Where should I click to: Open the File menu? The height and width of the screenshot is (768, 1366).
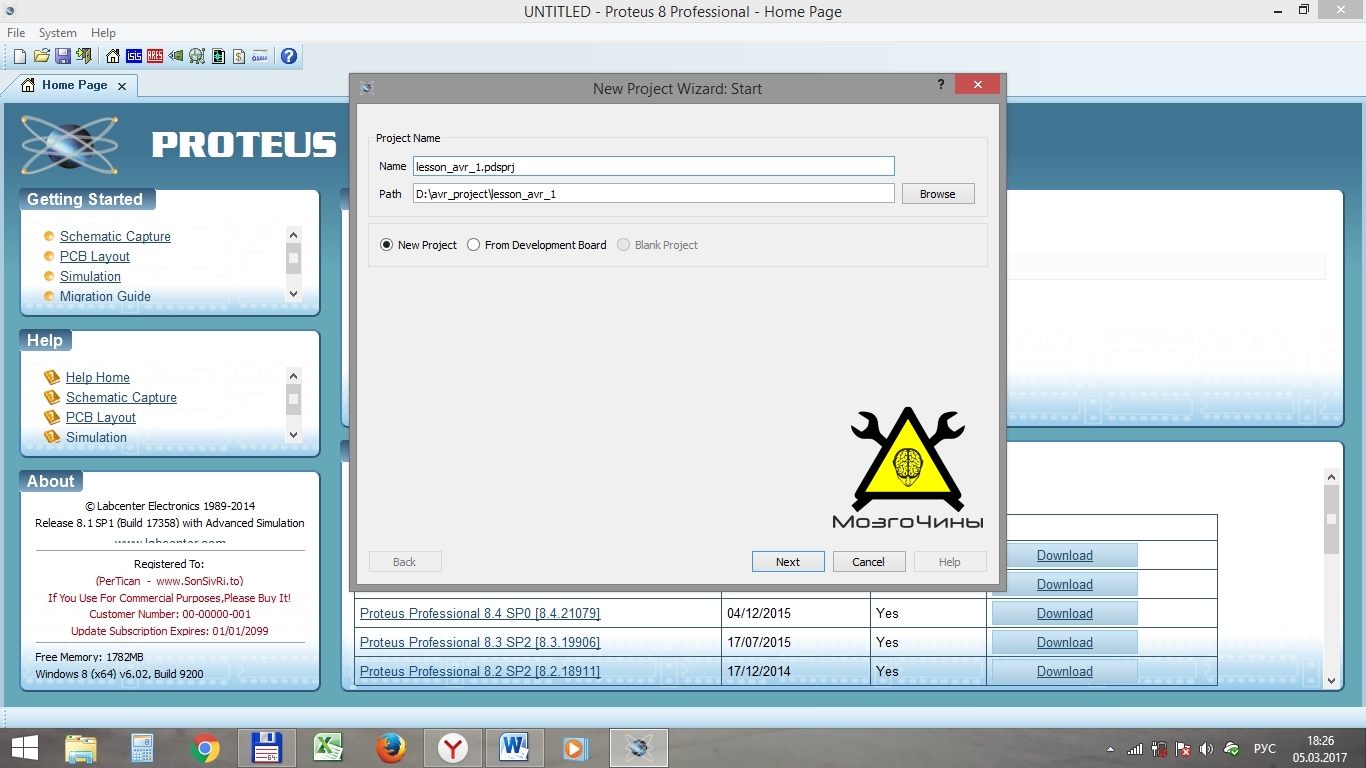coord(16,33)
